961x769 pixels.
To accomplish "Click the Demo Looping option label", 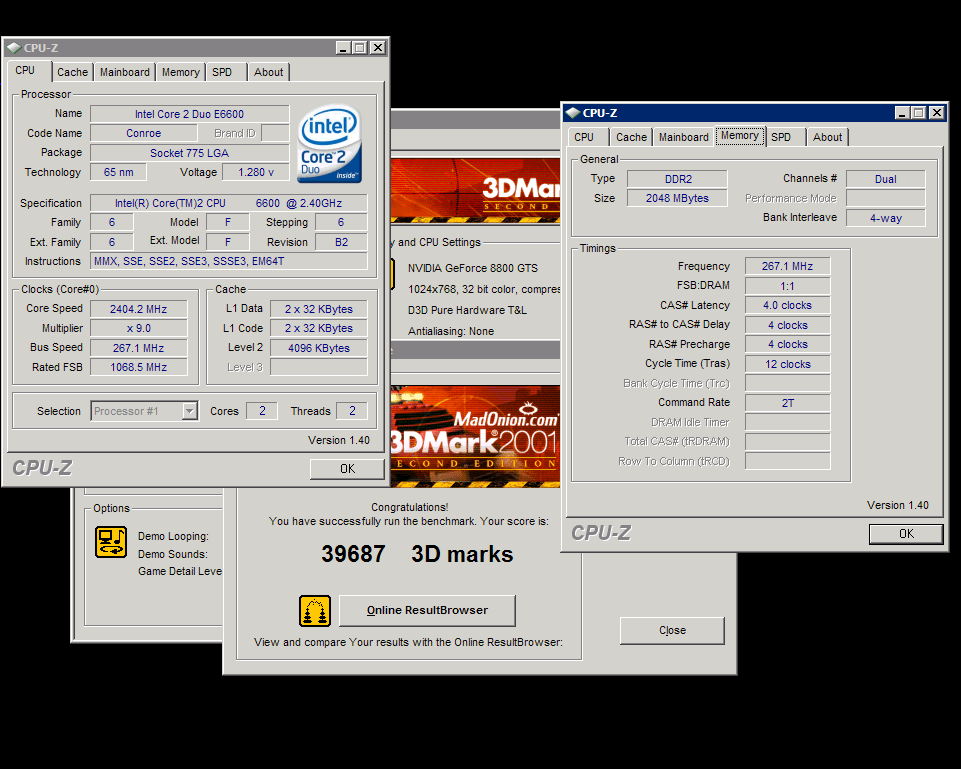I will [x=173, y=536].
